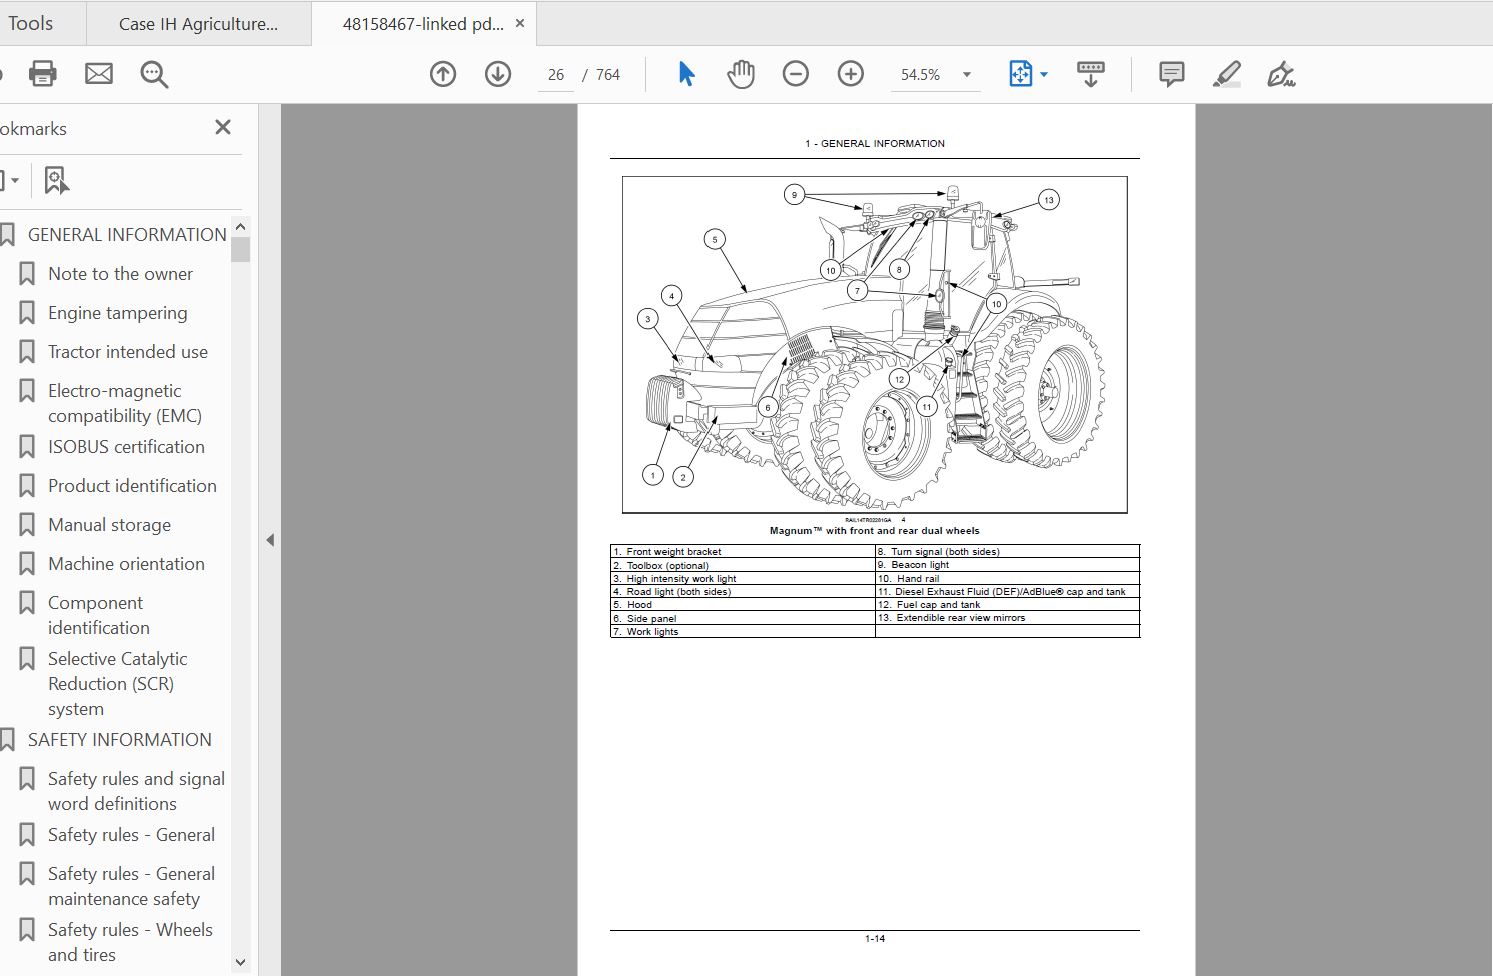Select the hand pan tool

point(741,74)
